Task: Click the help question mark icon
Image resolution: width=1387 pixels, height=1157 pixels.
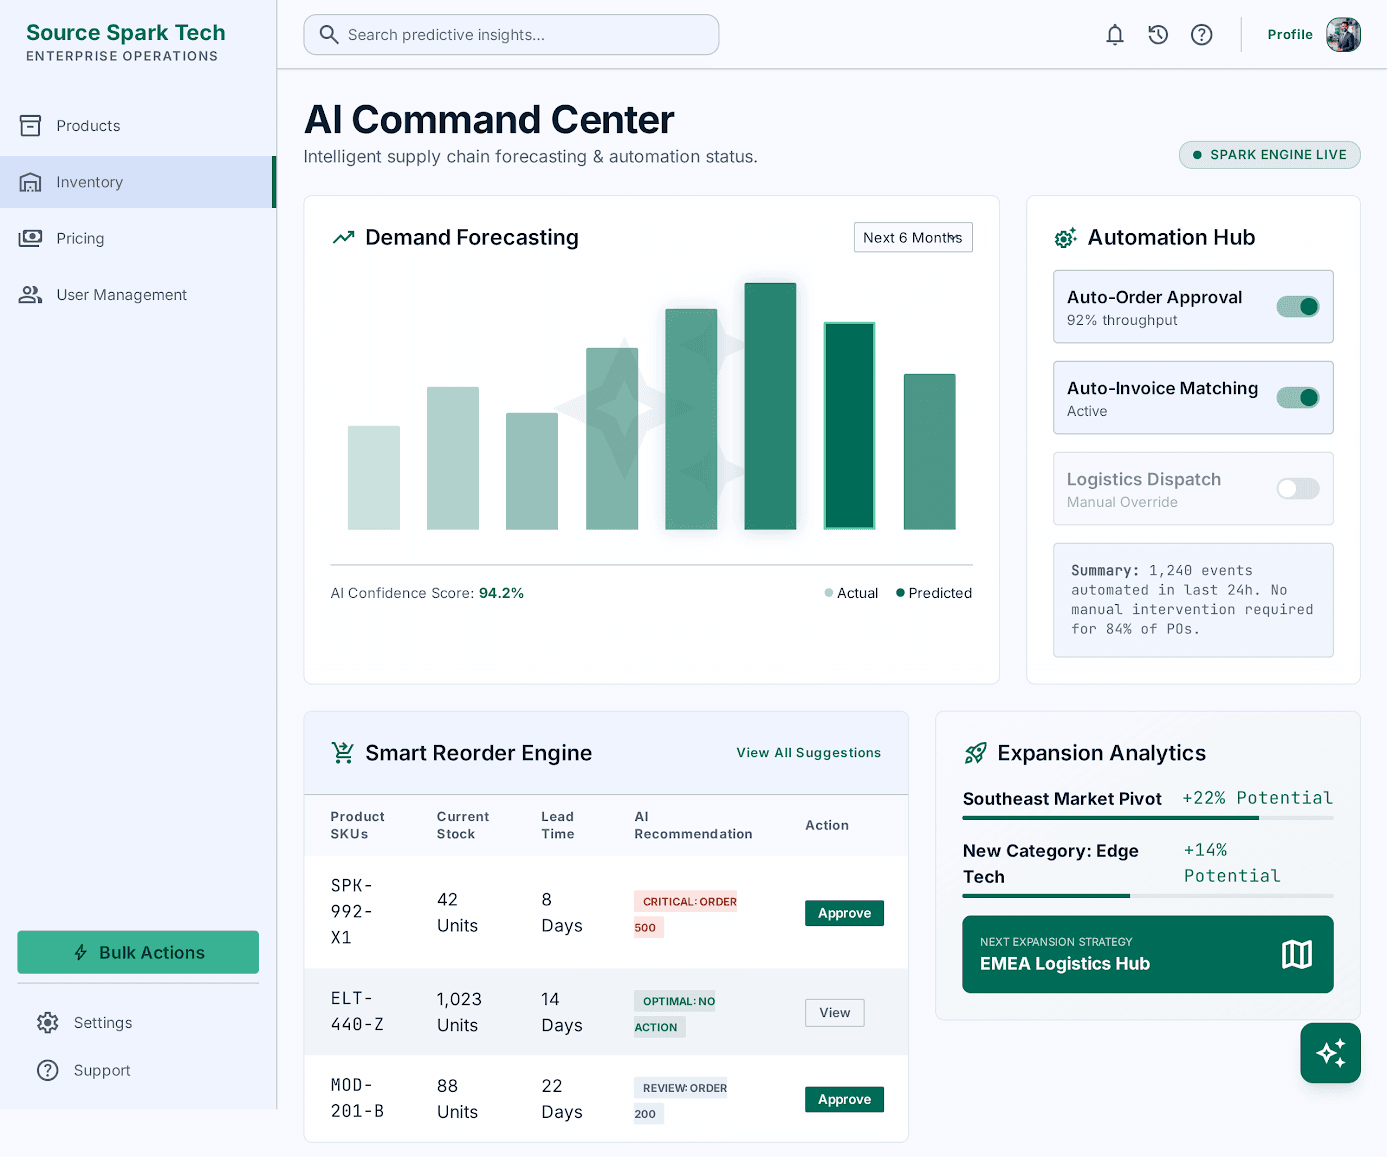Action: pos(1201,35)
